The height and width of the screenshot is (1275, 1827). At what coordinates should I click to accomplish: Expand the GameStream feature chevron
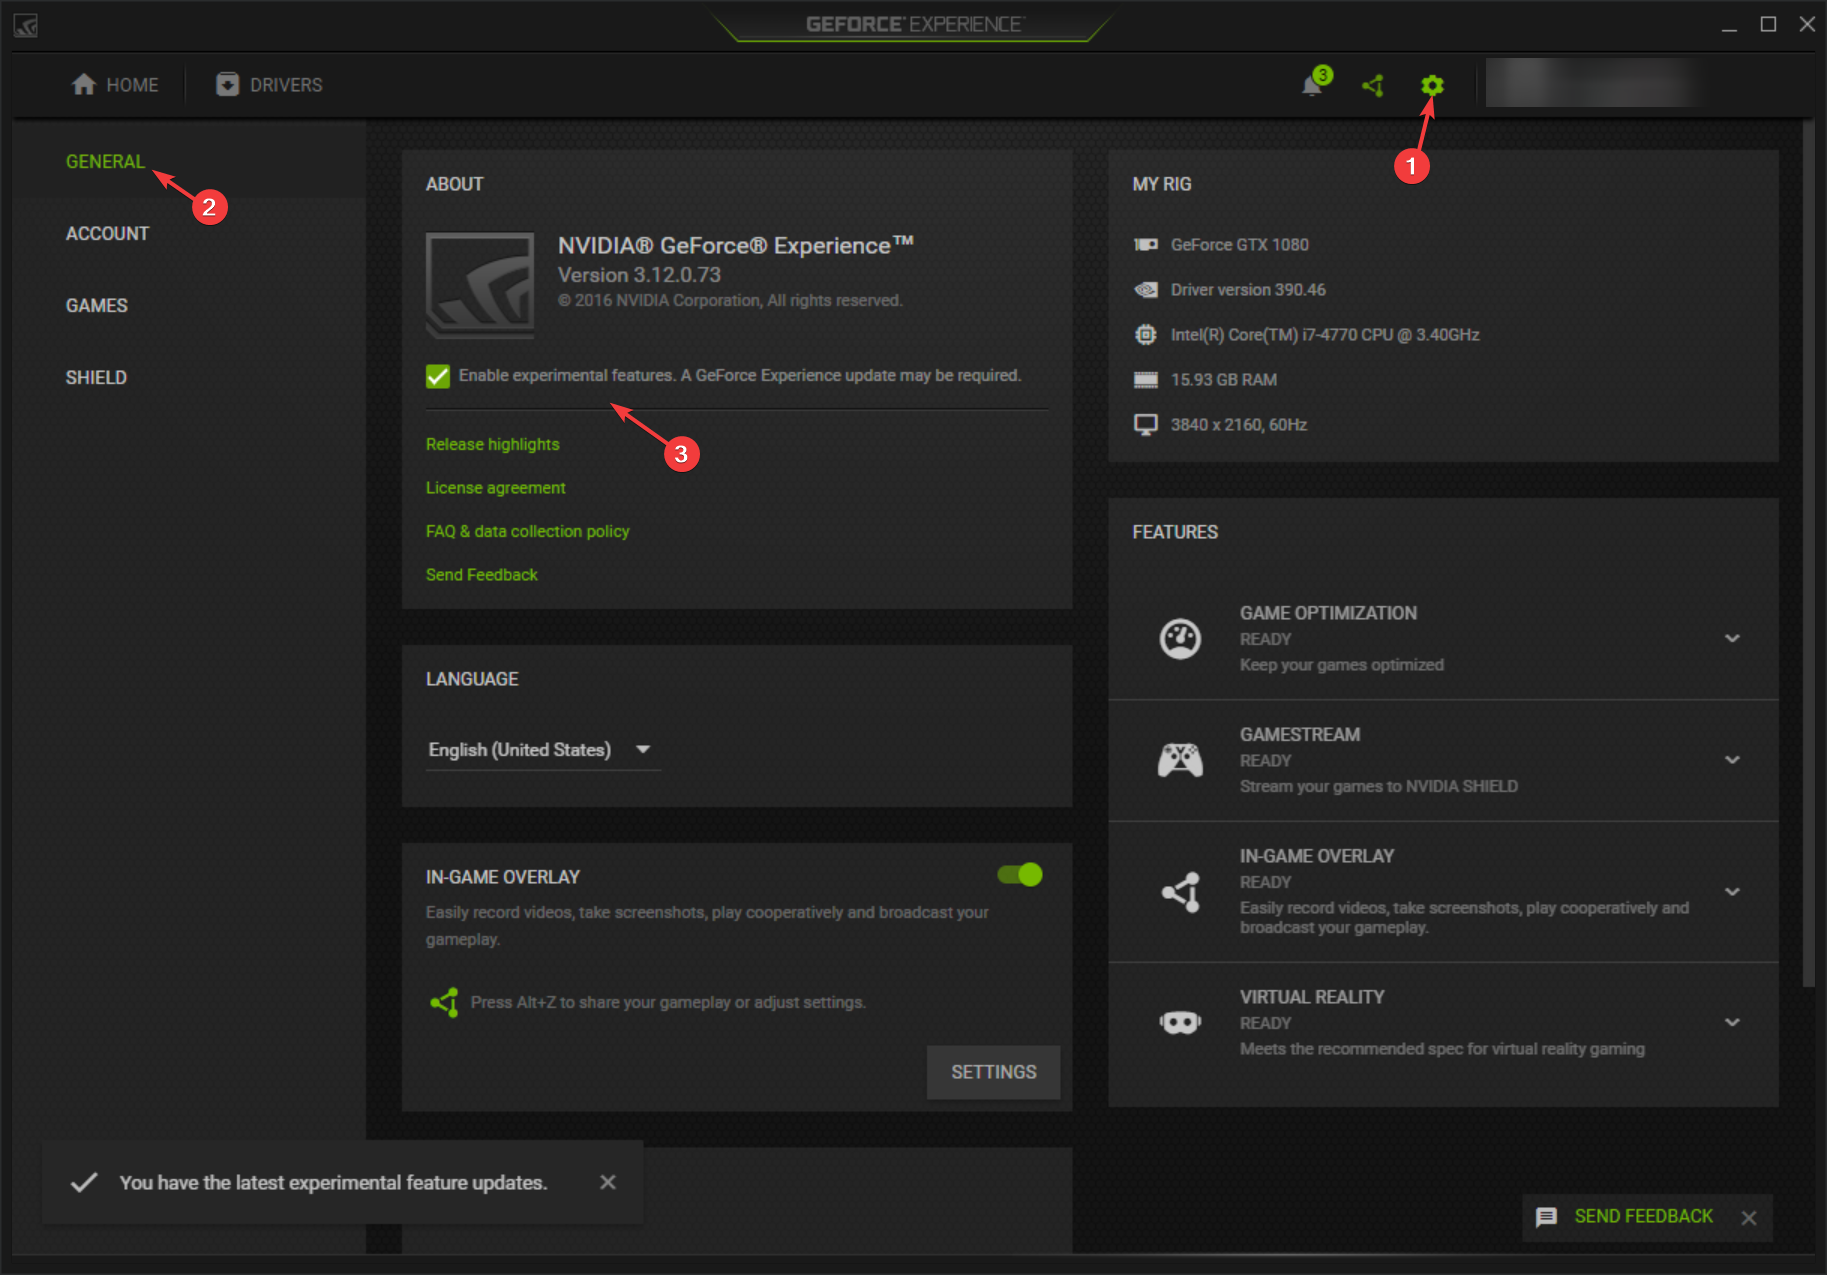click(x=1733, y=760)
